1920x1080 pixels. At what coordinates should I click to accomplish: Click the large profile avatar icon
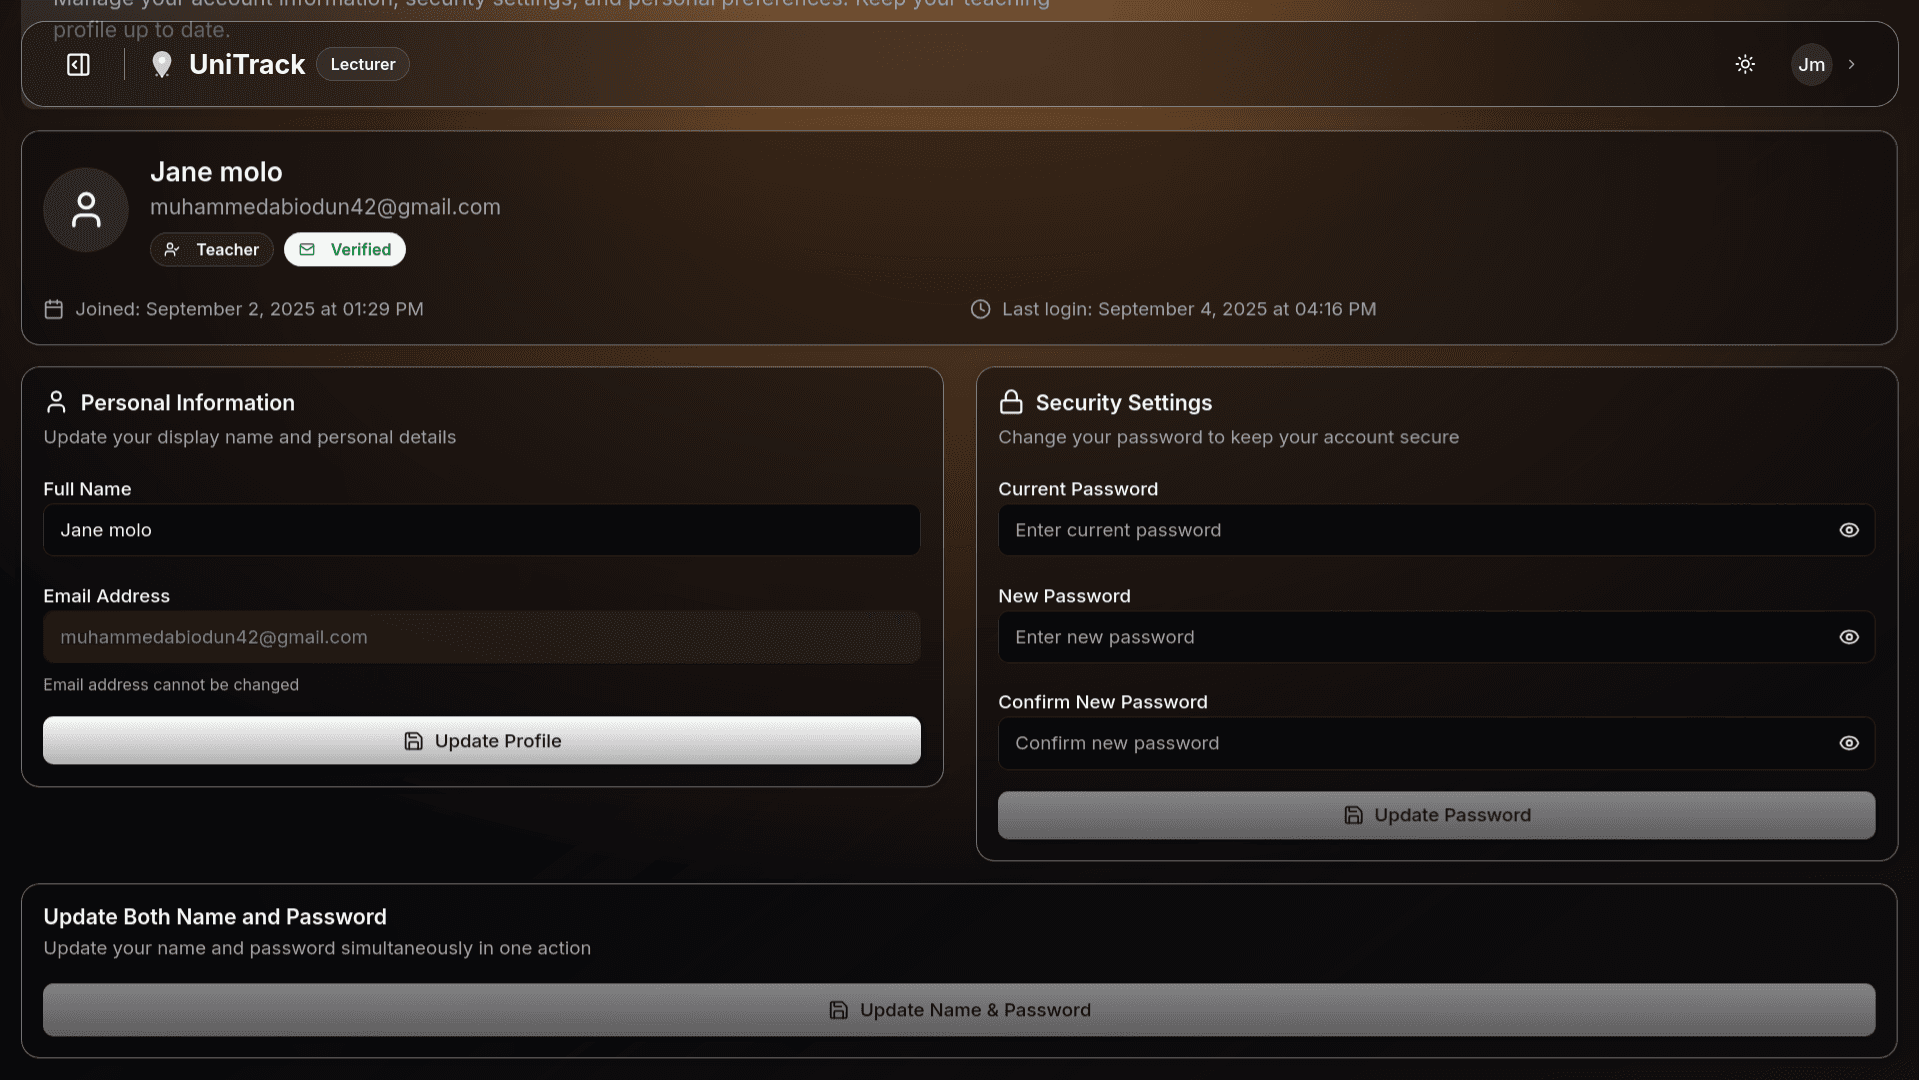pos(86,210)
